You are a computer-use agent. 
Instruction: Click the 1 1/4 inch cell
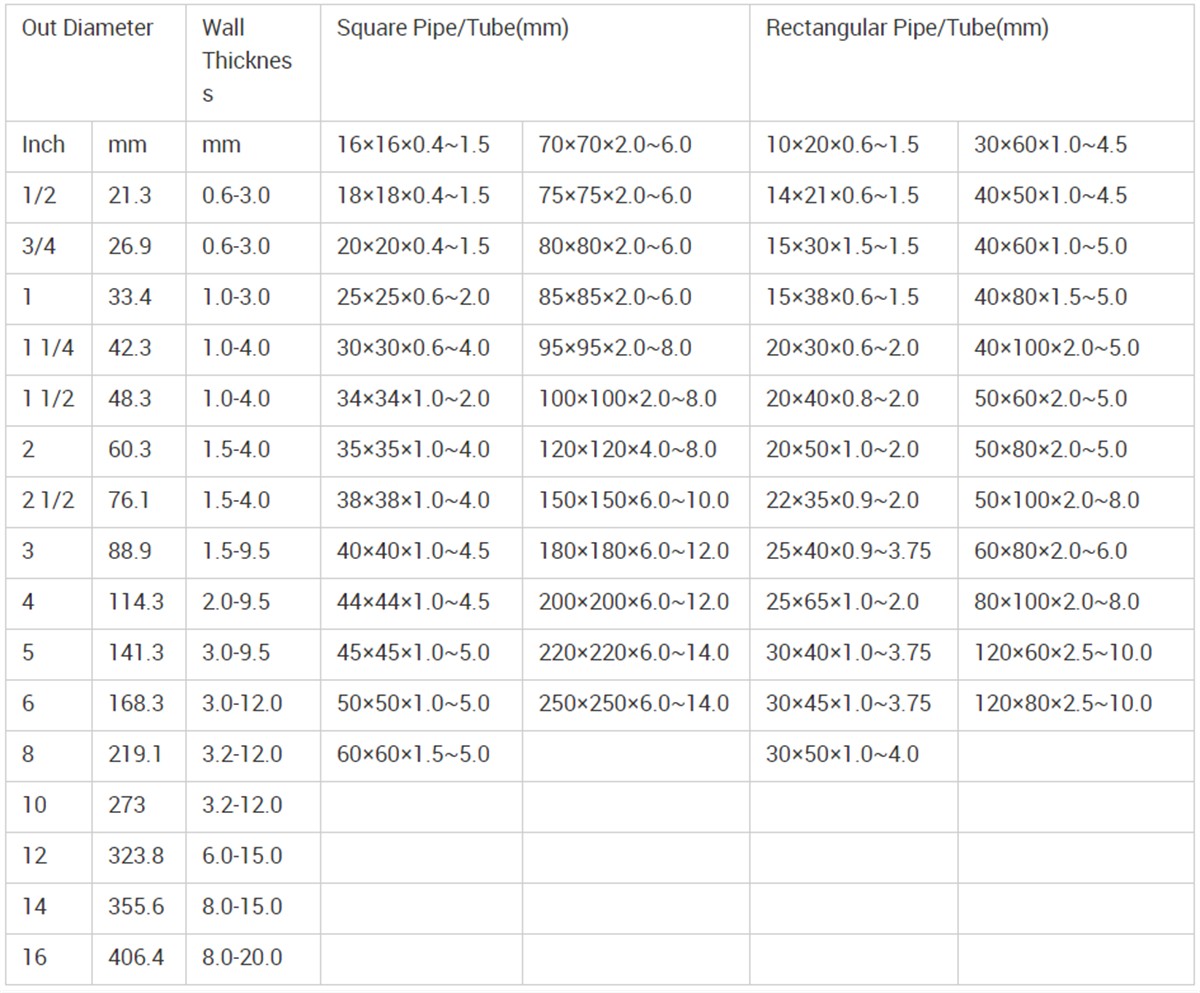48,348
